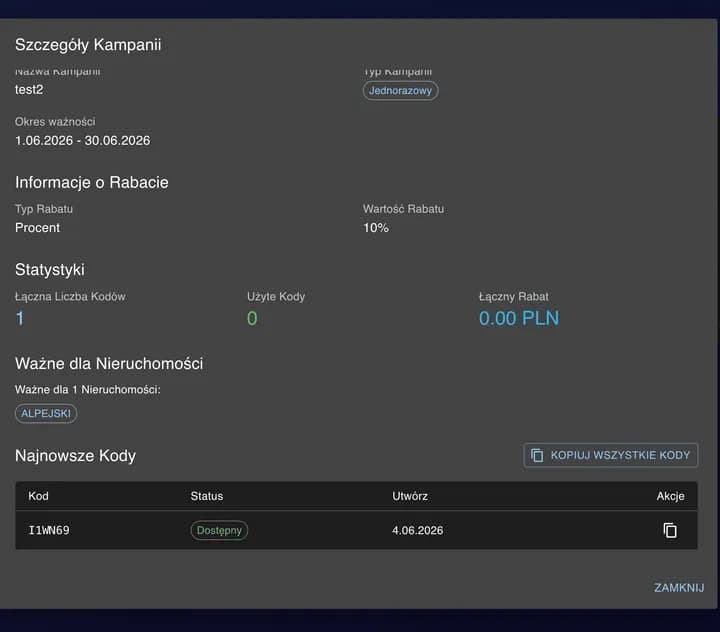
Task: Click the used codes count 0
Action: [252, 318]
